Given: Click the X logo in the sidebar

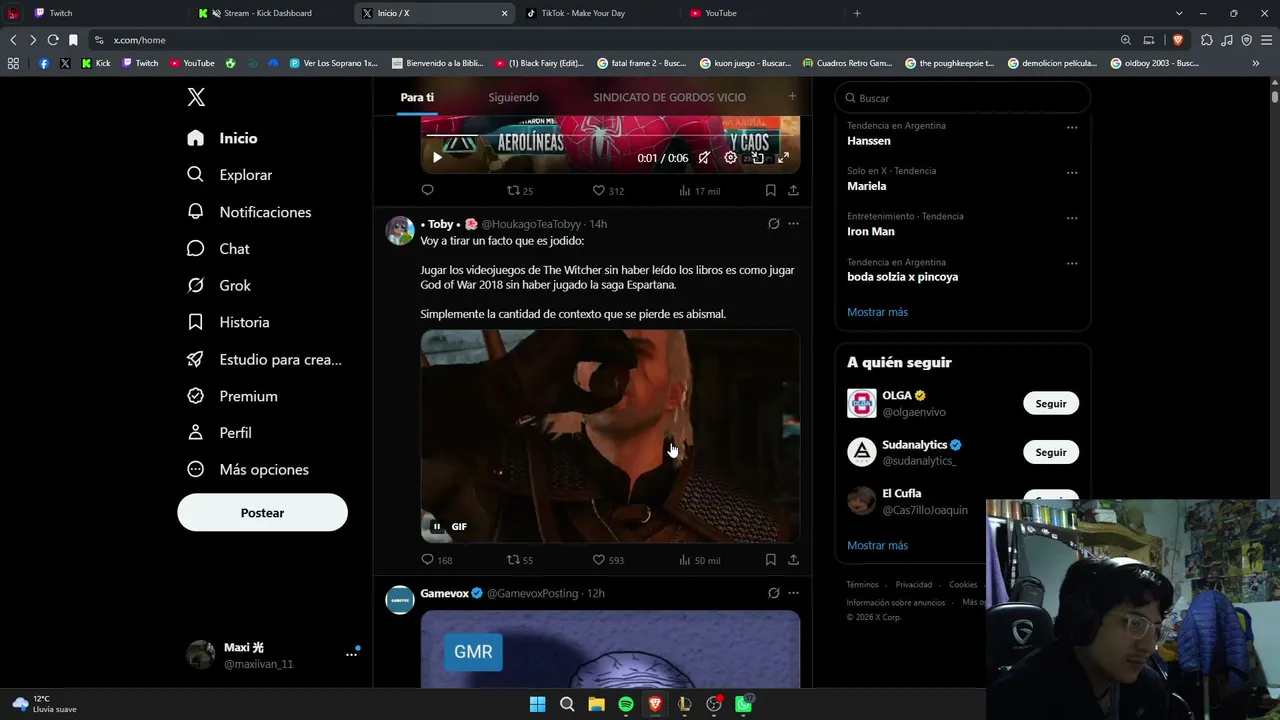Looking at the screenshot, I should (196, 97).
